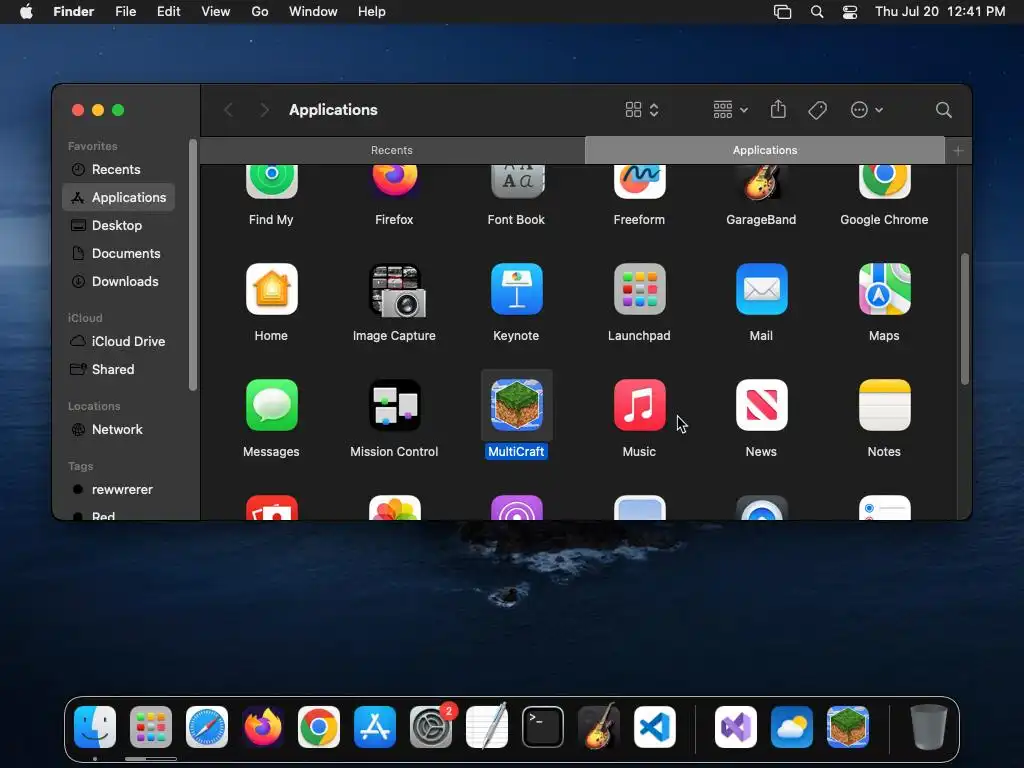Open Downloads in the sidebar
Viewport: 1024px width, 768px height.
click(118, 281)
